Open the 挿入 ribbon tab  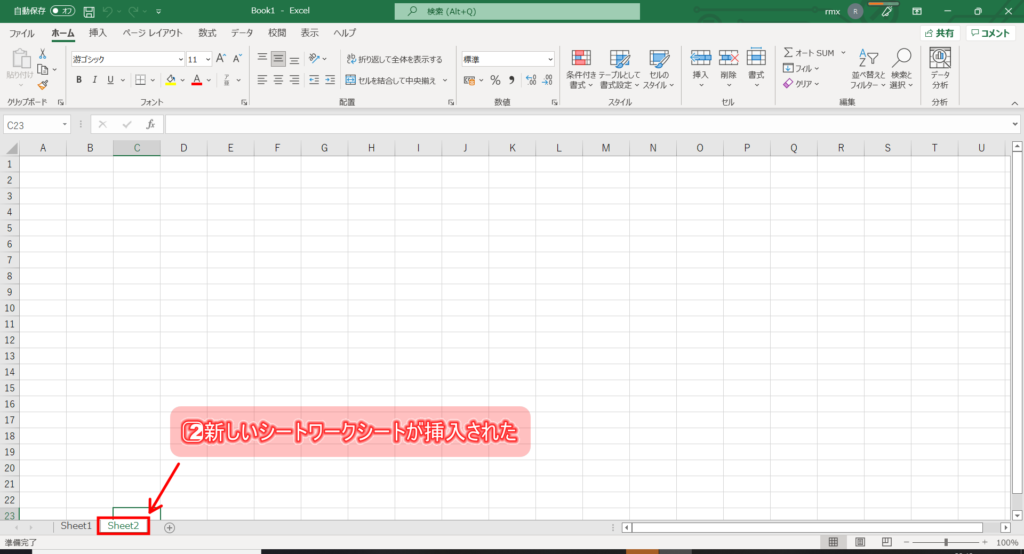click(x=98, y=33)
